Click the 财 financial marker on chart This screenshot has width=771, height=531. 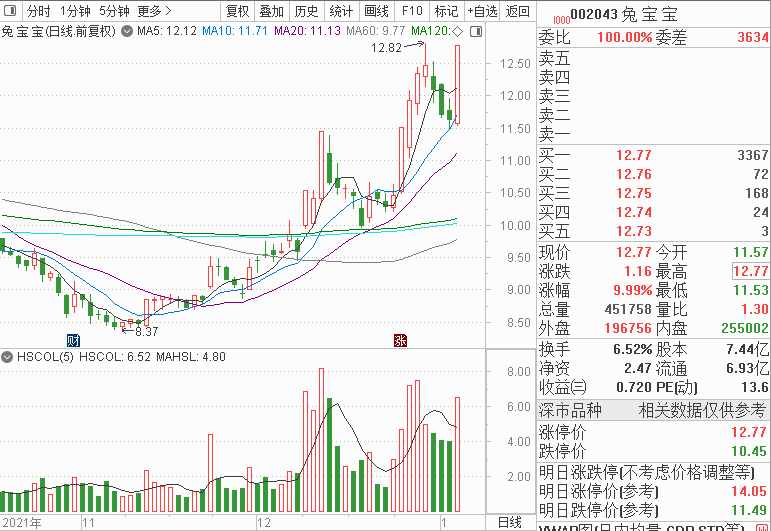tap(73, 340)
